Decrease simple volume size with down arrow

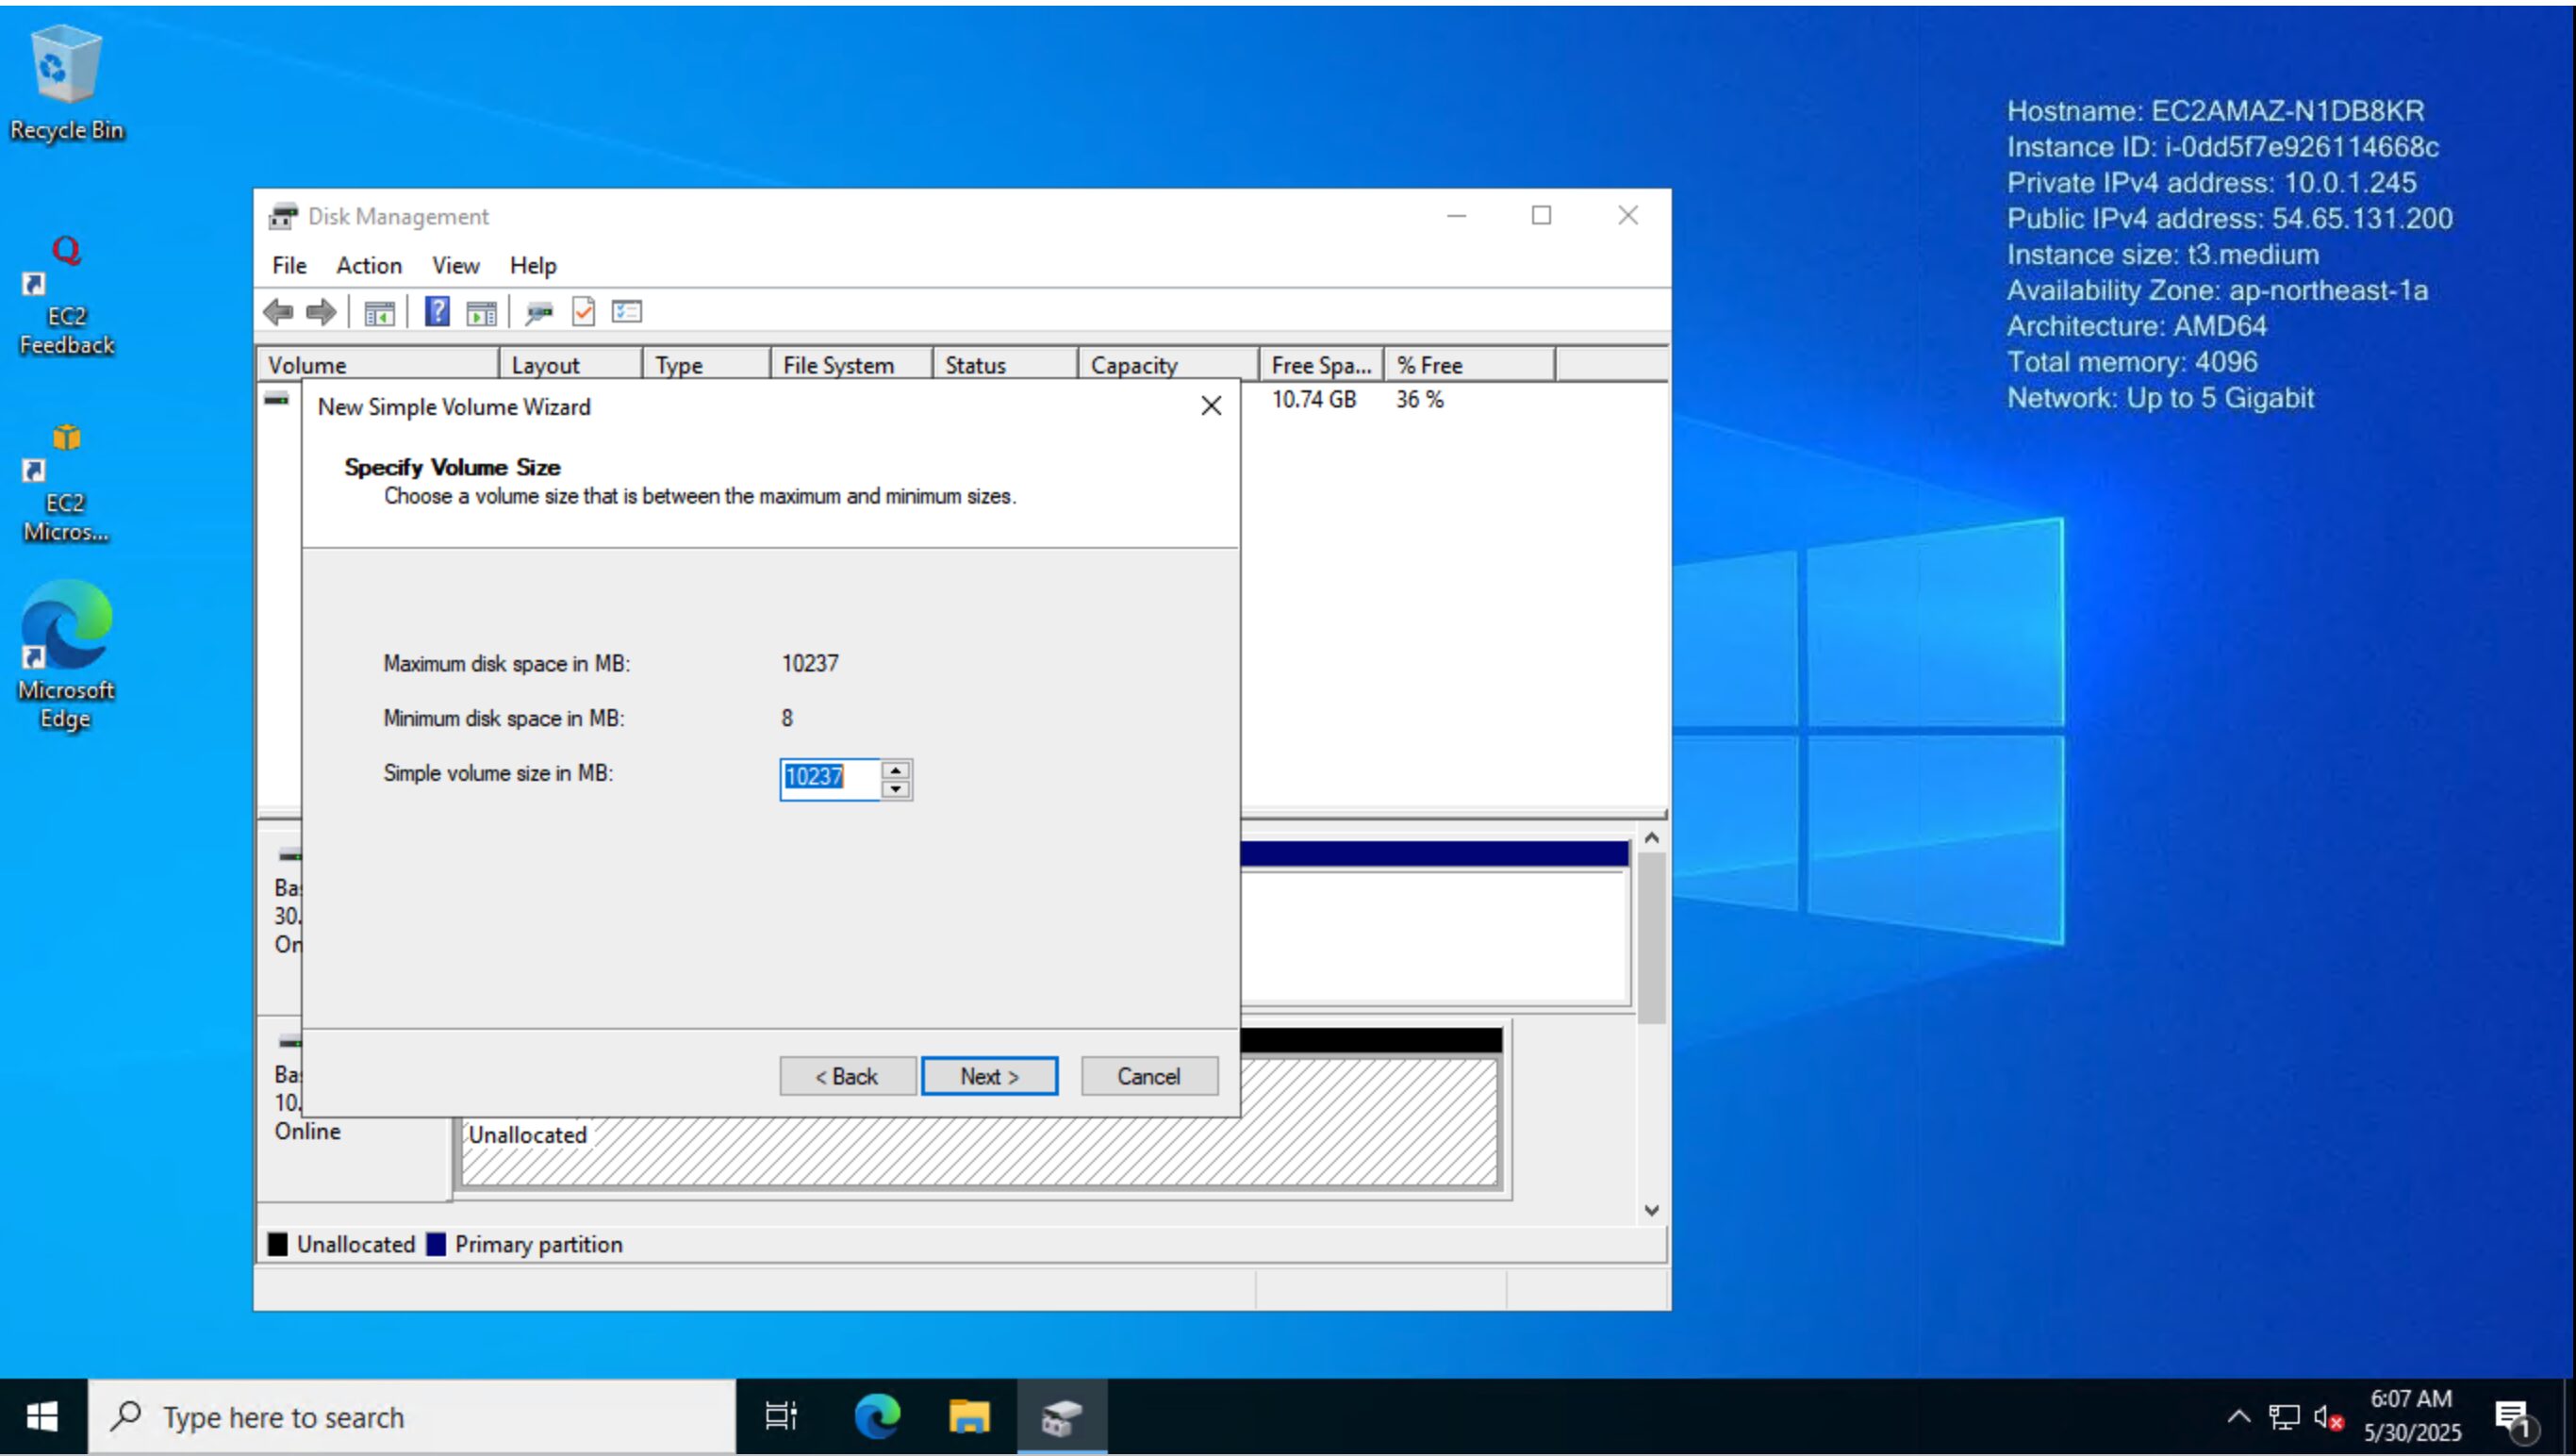click(x=896, y=789)
